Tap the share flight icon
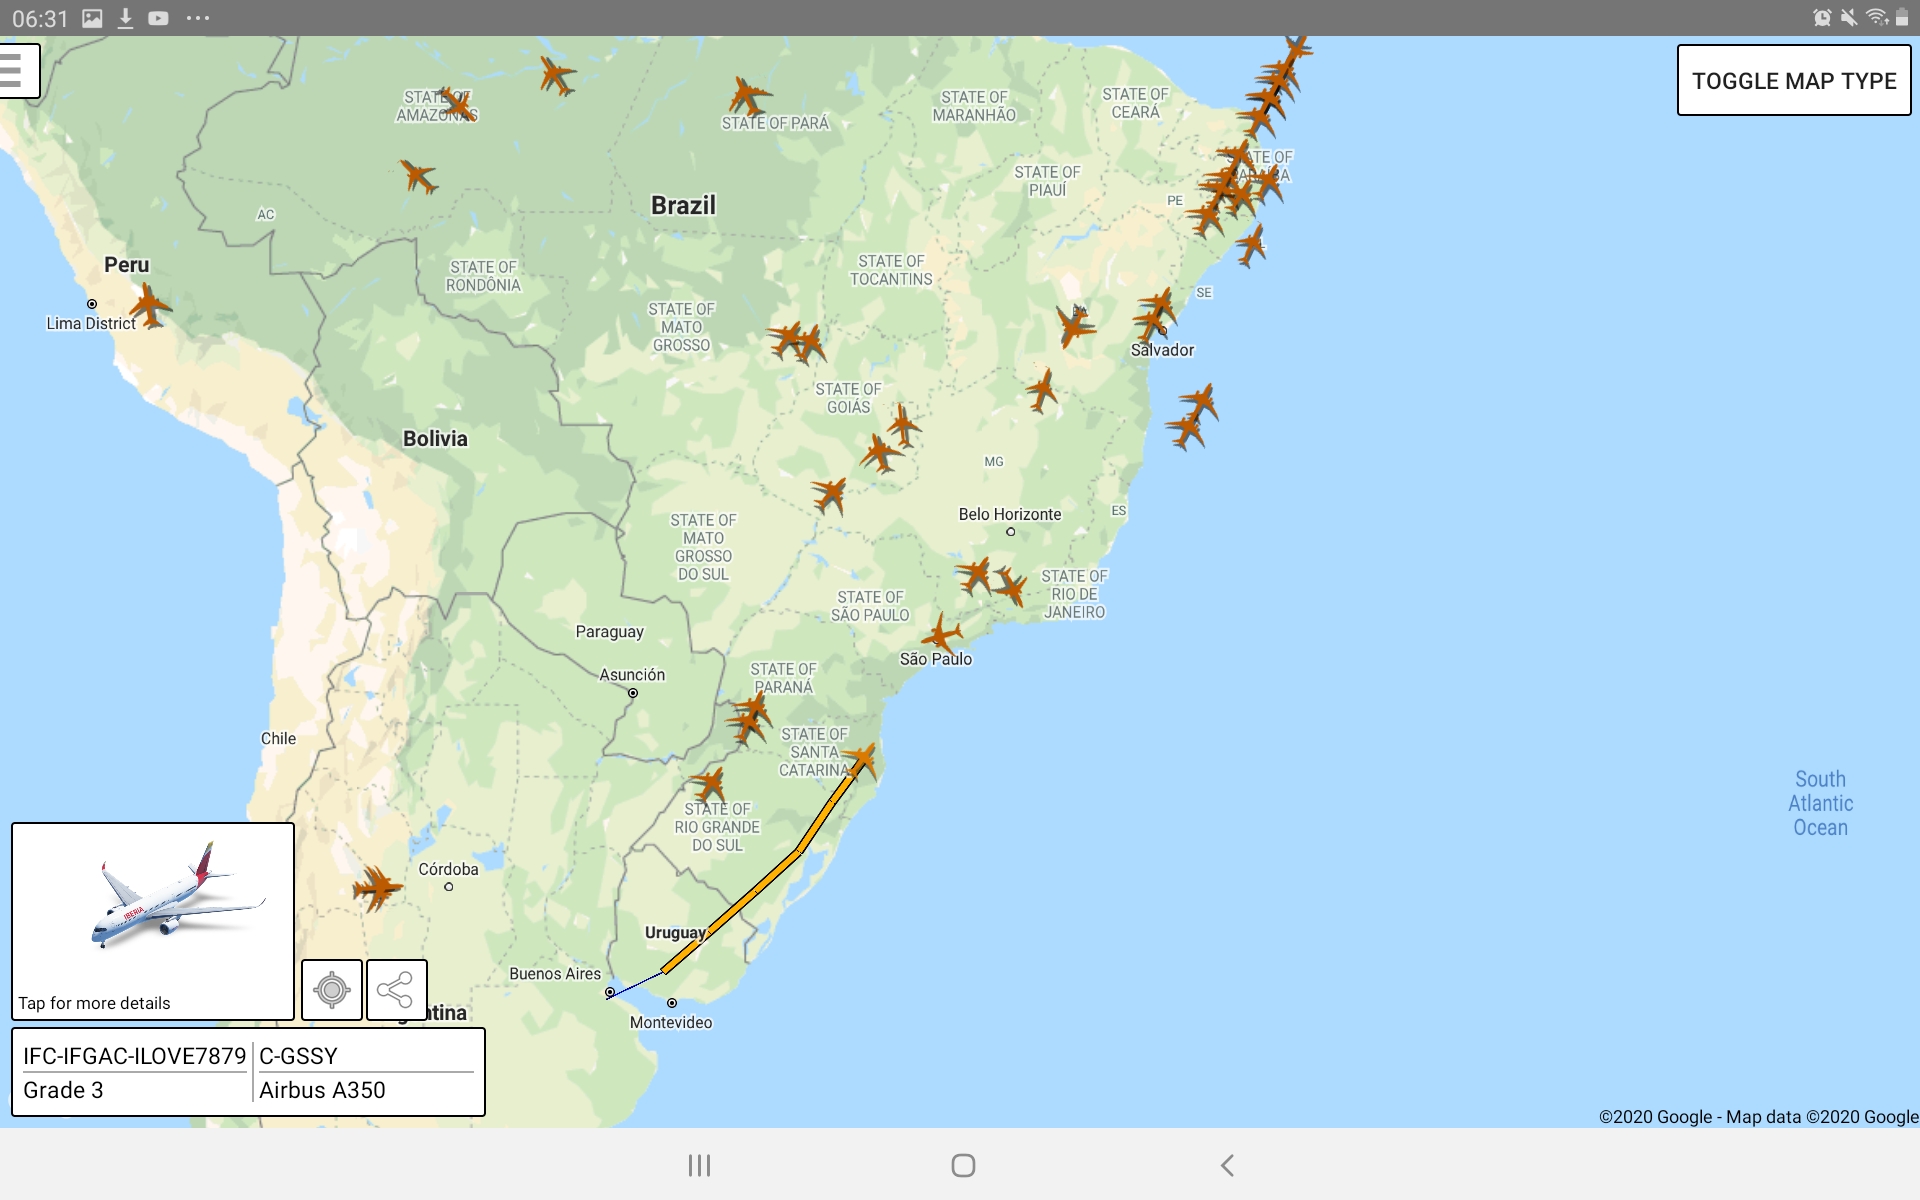This screenshot has height=1200, width=1920. pos(396,990)
